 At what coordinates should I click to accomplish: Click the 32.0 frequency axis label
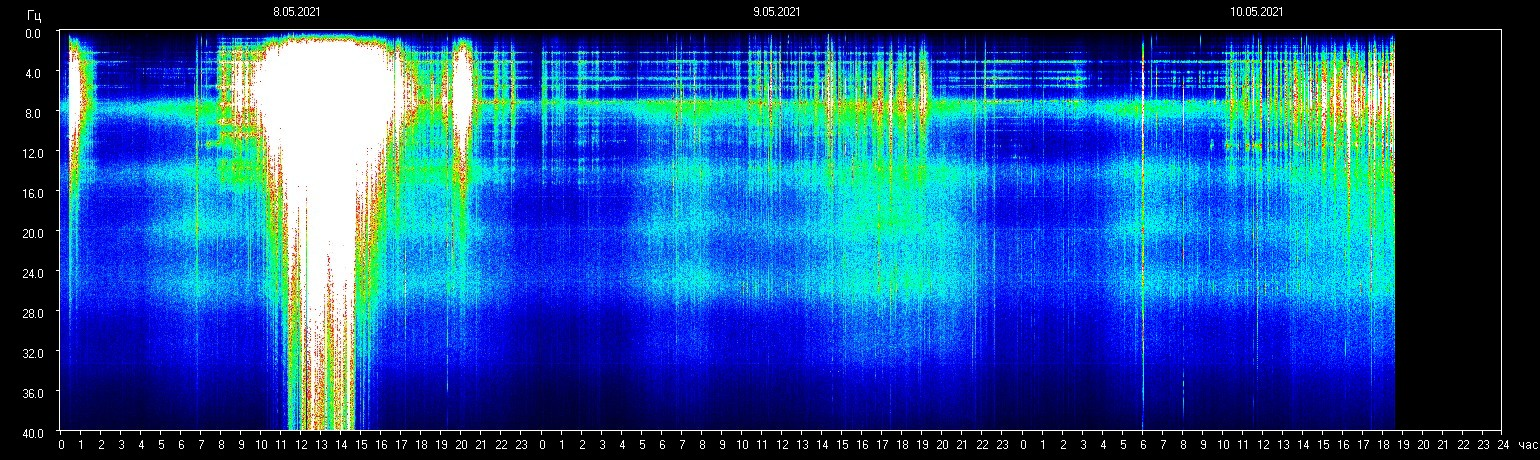32,352
